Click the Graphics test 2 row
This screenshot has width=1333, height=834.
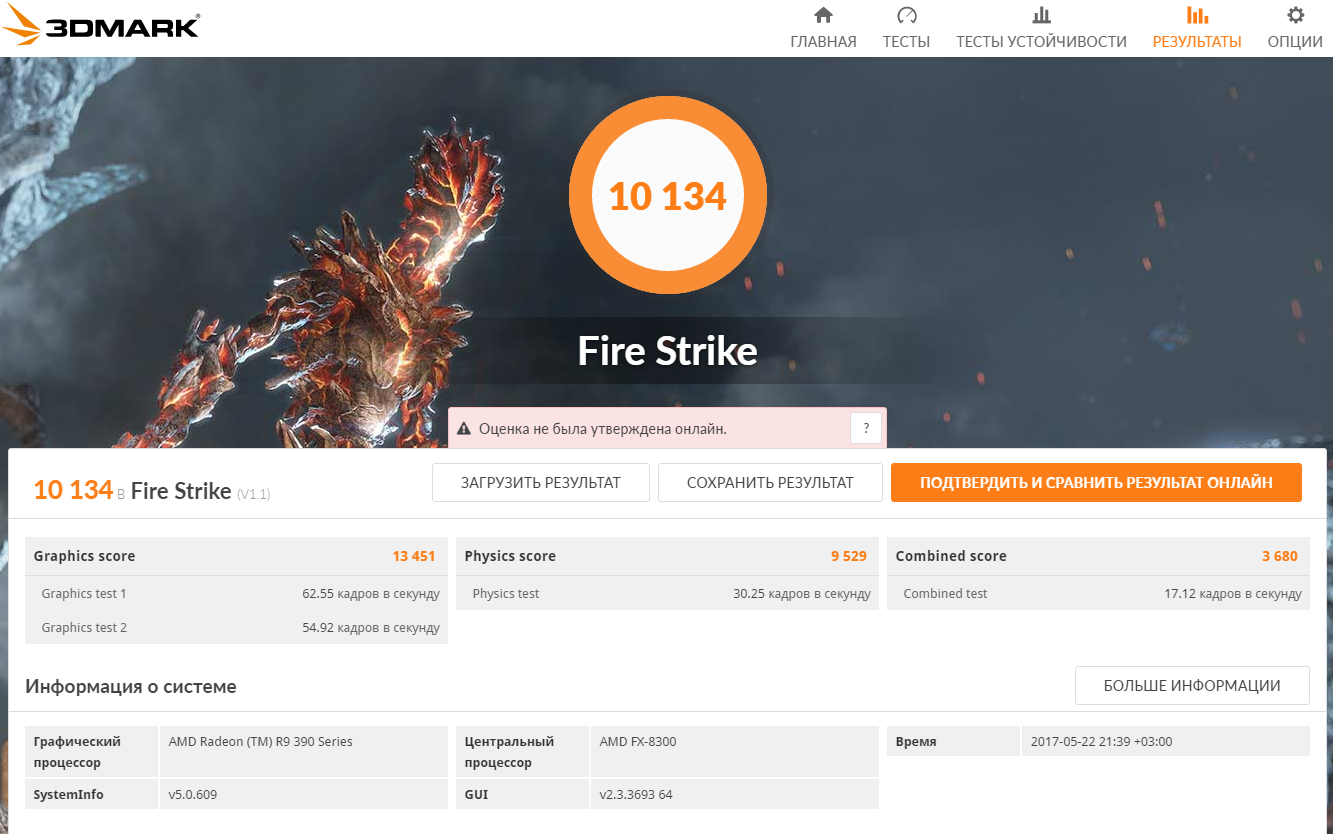coord(236,627)
